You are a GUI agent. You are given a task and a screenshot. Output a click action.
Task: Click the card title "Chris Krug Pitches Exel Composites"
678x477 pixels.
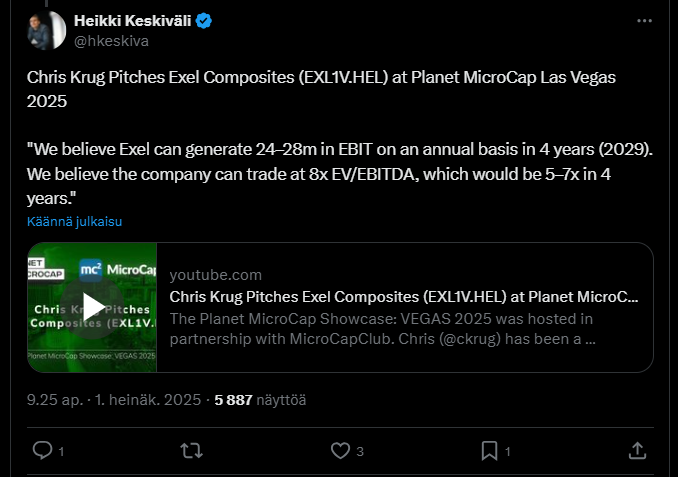(x=404, y=296)
